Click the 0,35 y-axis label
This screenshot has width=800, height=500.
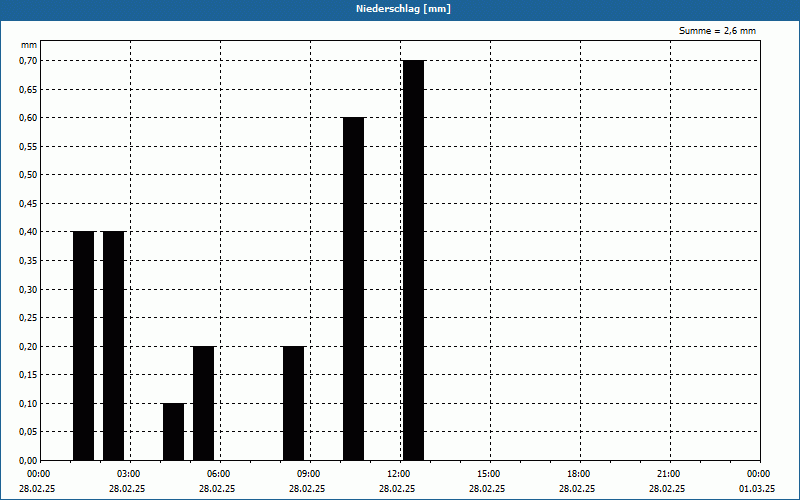point(28,261)
